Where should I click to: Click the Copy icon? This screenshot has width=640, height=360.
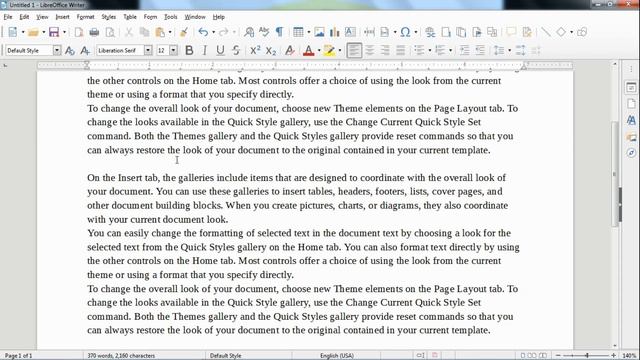[x=144, y=32]
